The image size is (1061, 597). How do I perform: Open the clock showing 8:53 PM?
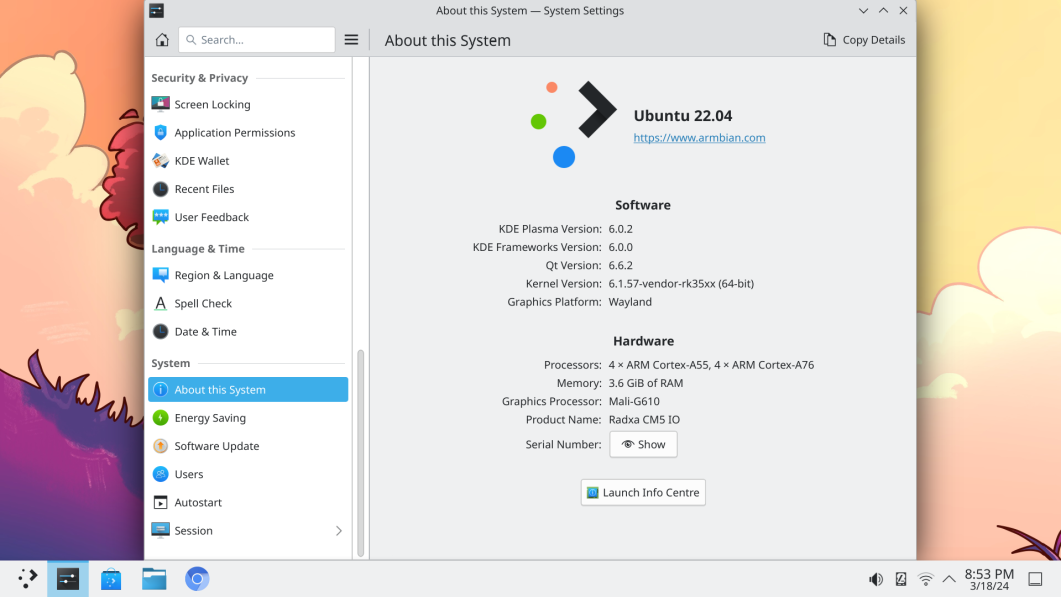coord(989,579)
